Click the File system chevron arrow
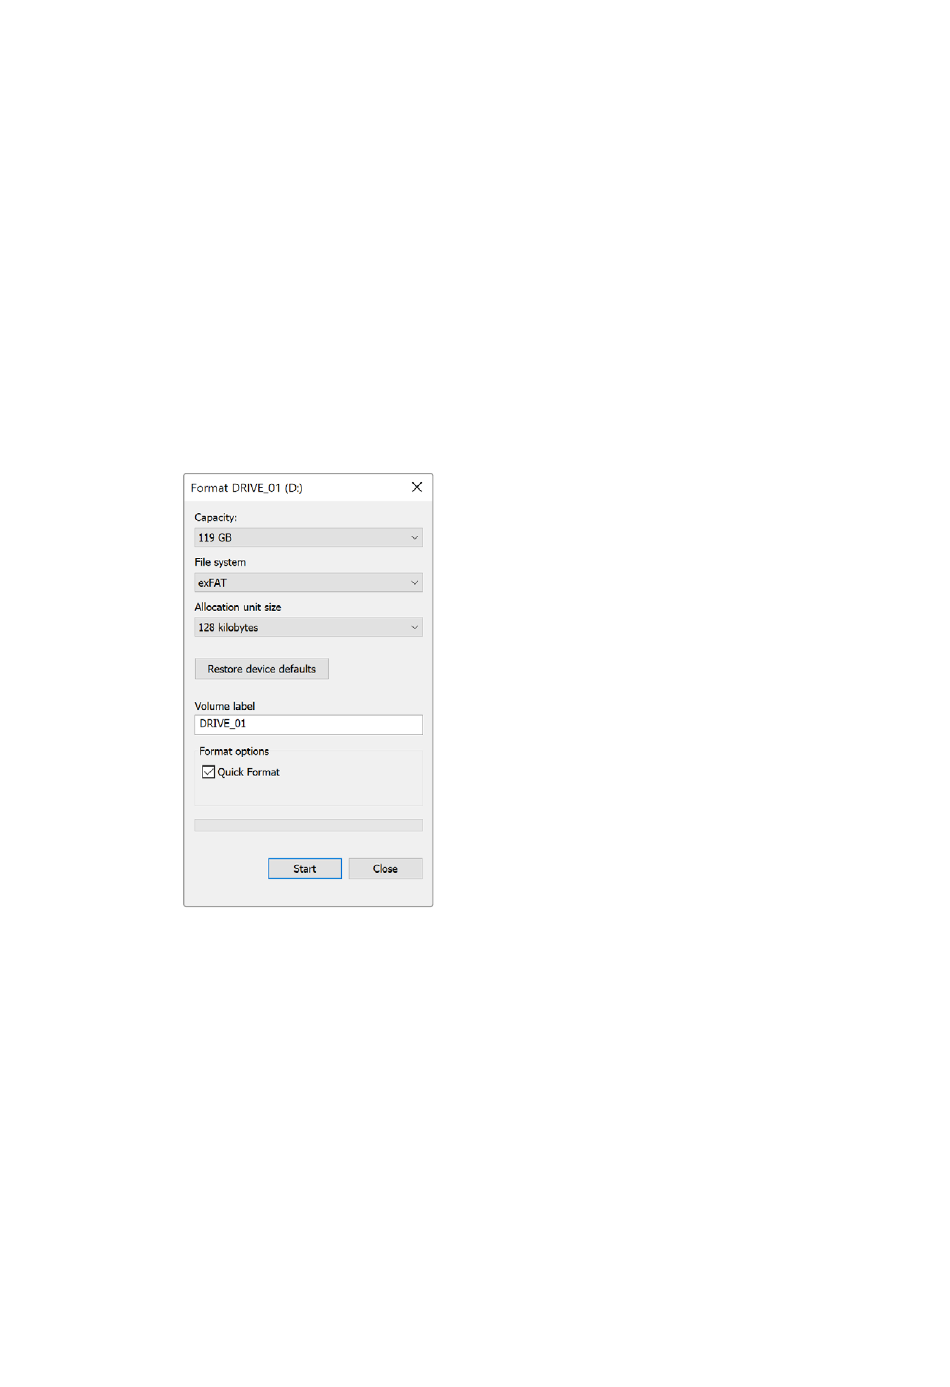Image resolution: width=950 pixels, height=1387 pixels. [x=414, y=583]
